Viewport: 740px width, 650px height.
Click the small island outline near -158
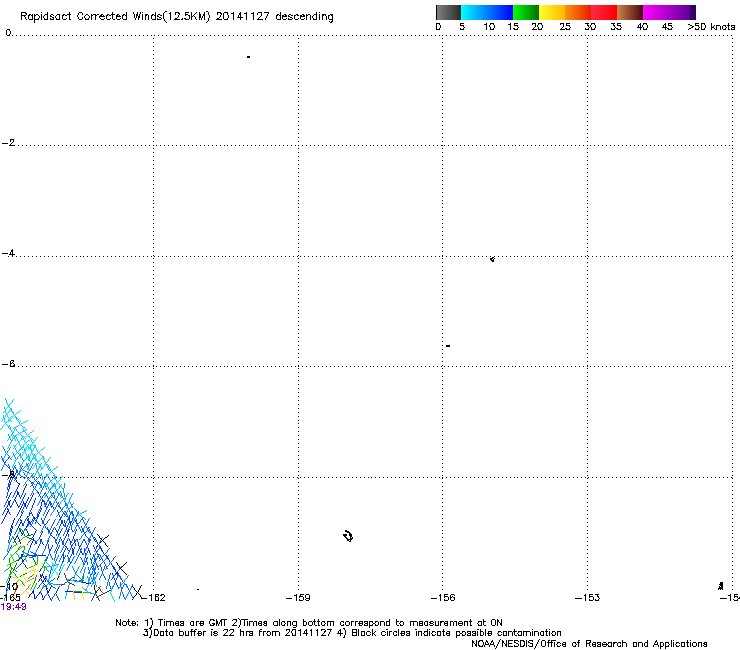[x=348, y=536]
